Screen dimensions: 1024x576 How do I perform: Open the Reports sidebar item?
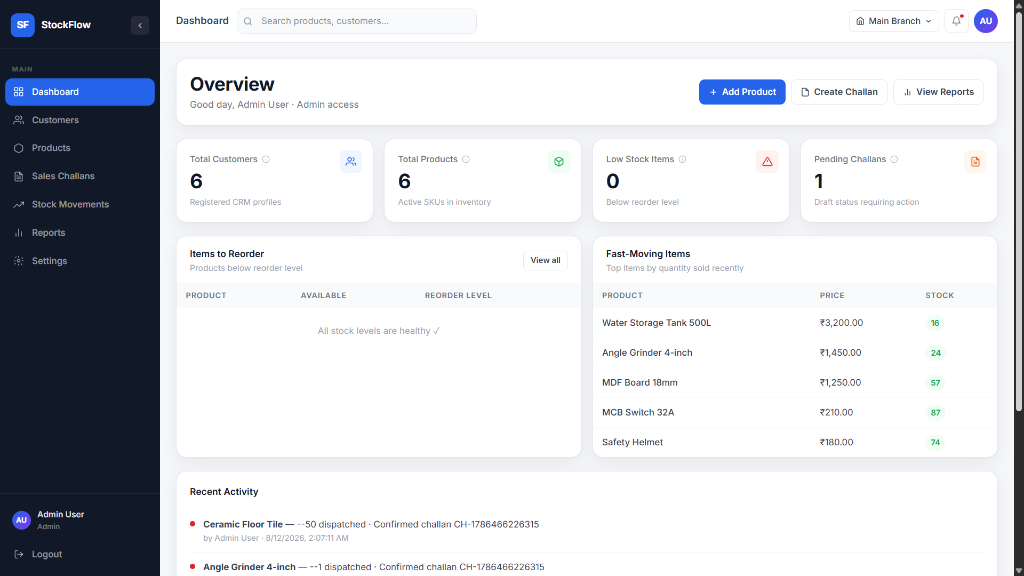80,232
